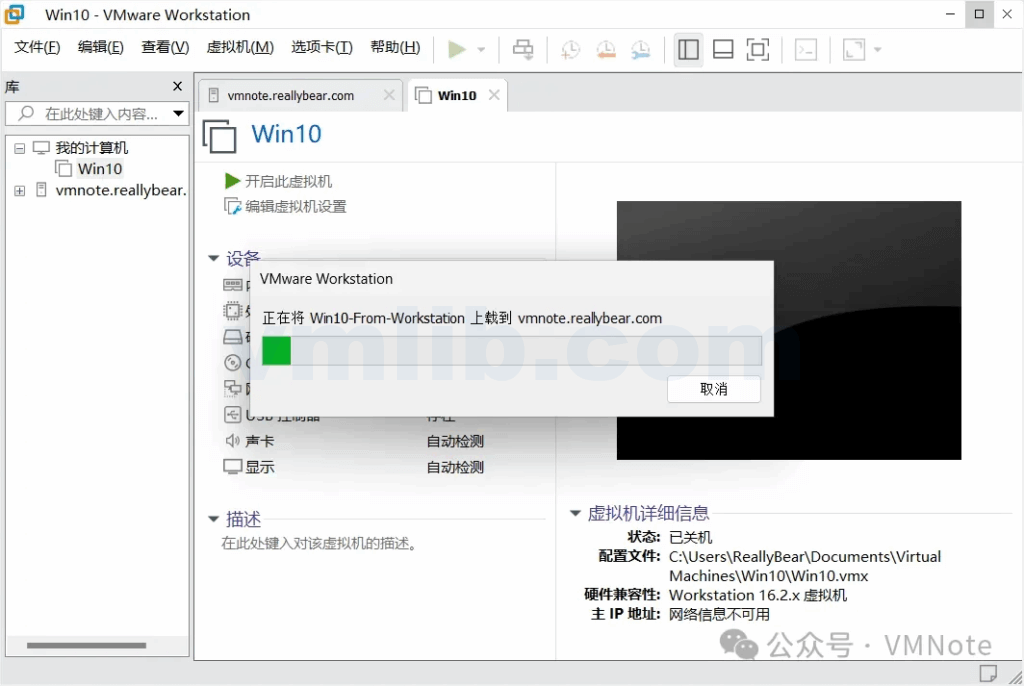Screen dimensions: 1024x686
Task: Switch to the vmnote.reallybear.com tab
Action: pyautogui.click(x=290, y=96)
